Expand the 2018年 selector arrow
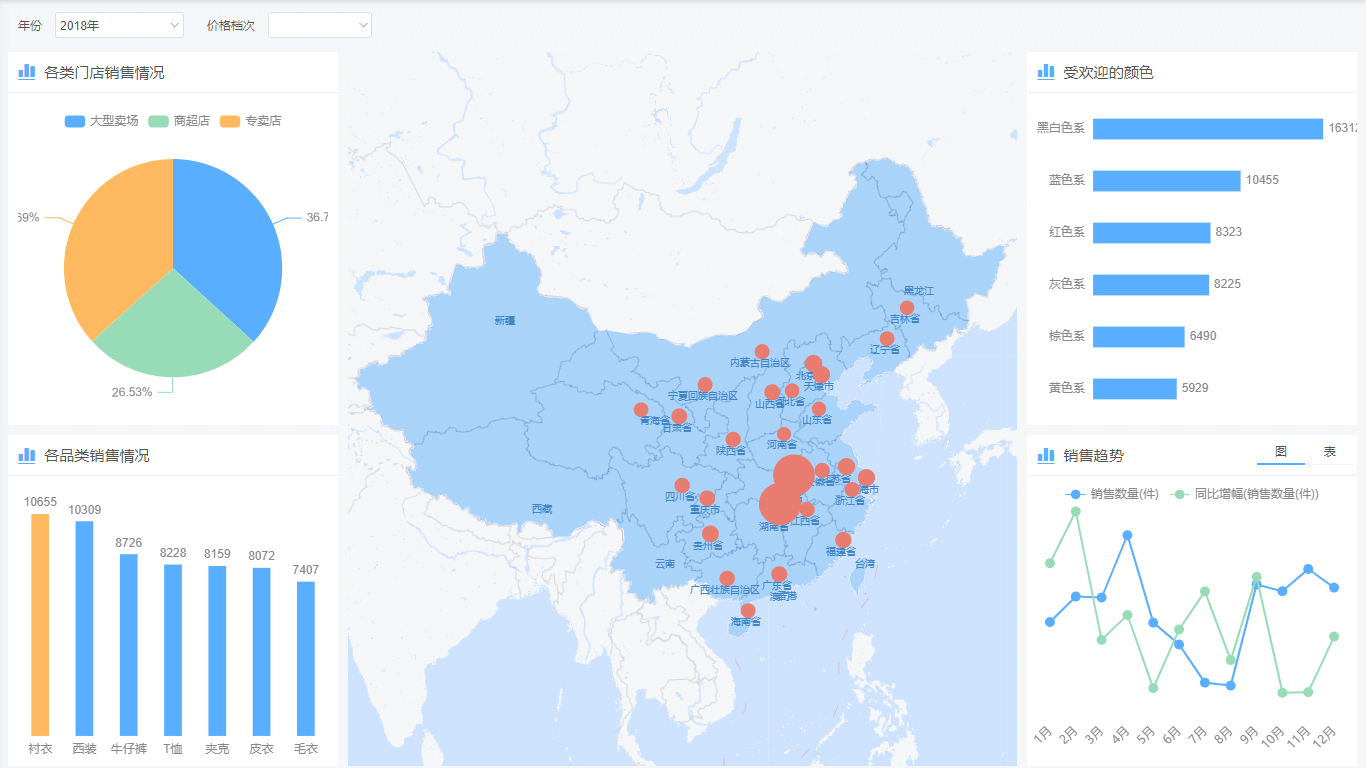The width and height of the screenshot is (1366, 768). tap(176, 24)
